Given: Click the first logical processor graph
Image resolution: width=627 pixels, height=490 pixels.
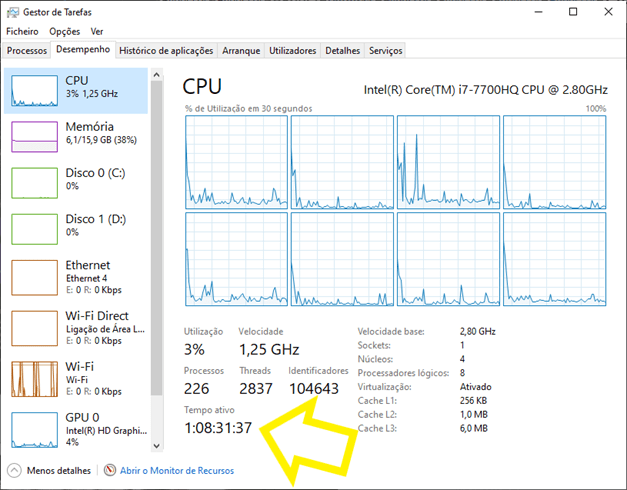Looking at the screenshot, I should click(235, 161).
